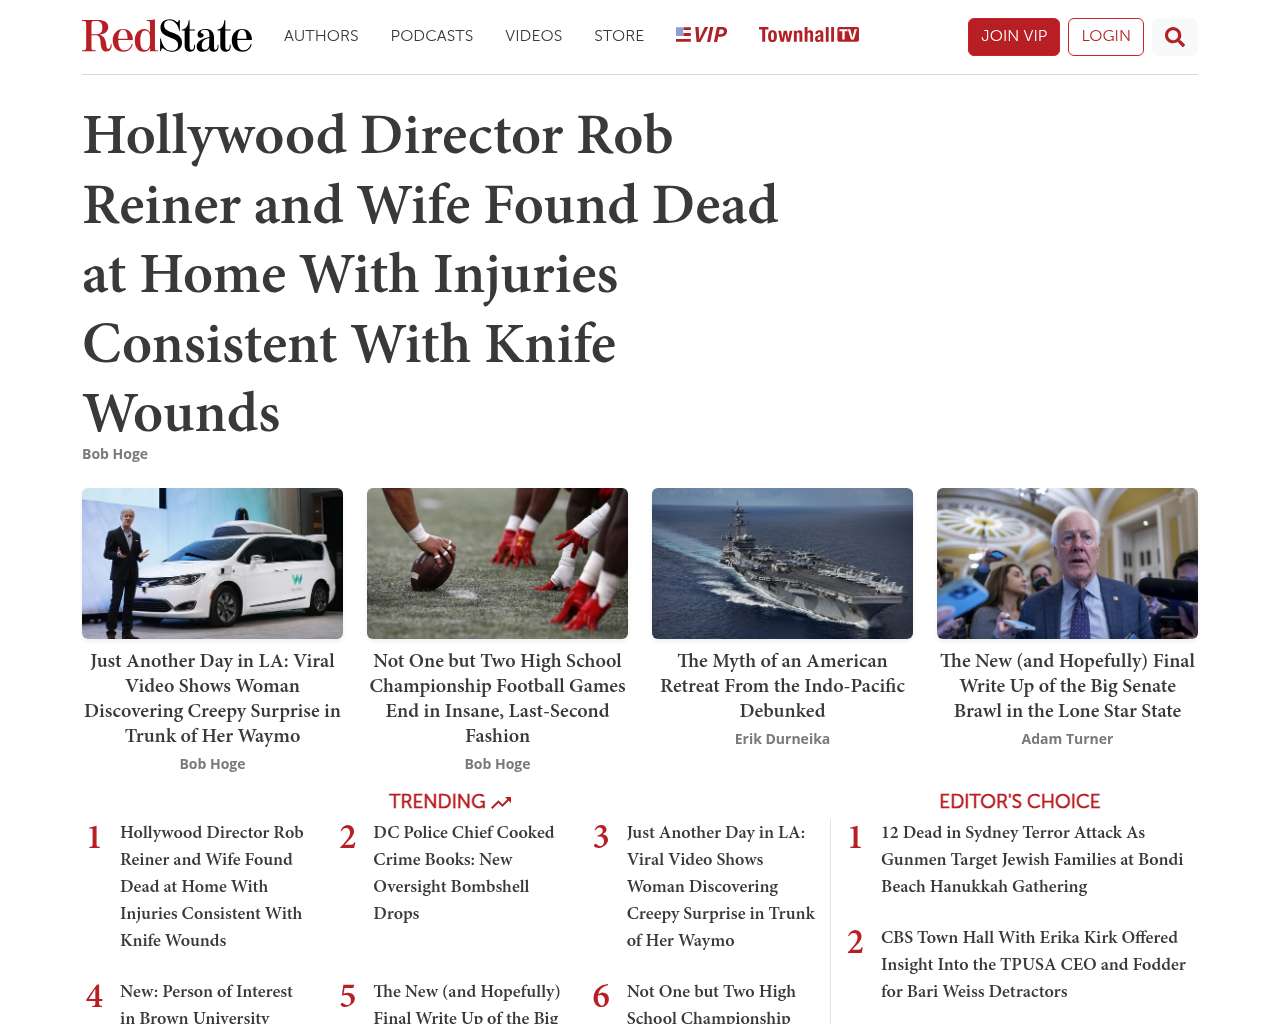Visit the Store nav link

pyautogui.click(x=619, y=36)
